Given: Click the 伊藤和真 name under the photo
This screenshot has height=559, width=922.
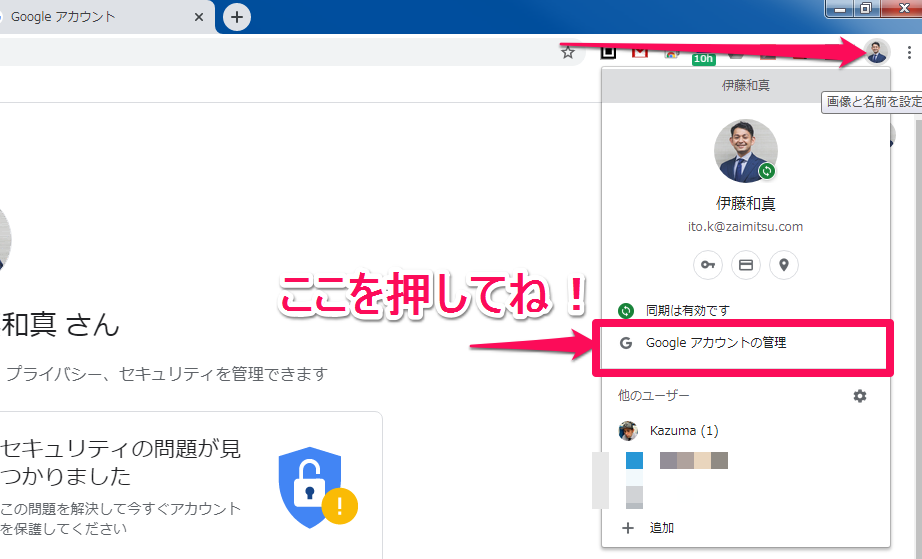Looking at the screenshot, I should click(x=746, y=203).
